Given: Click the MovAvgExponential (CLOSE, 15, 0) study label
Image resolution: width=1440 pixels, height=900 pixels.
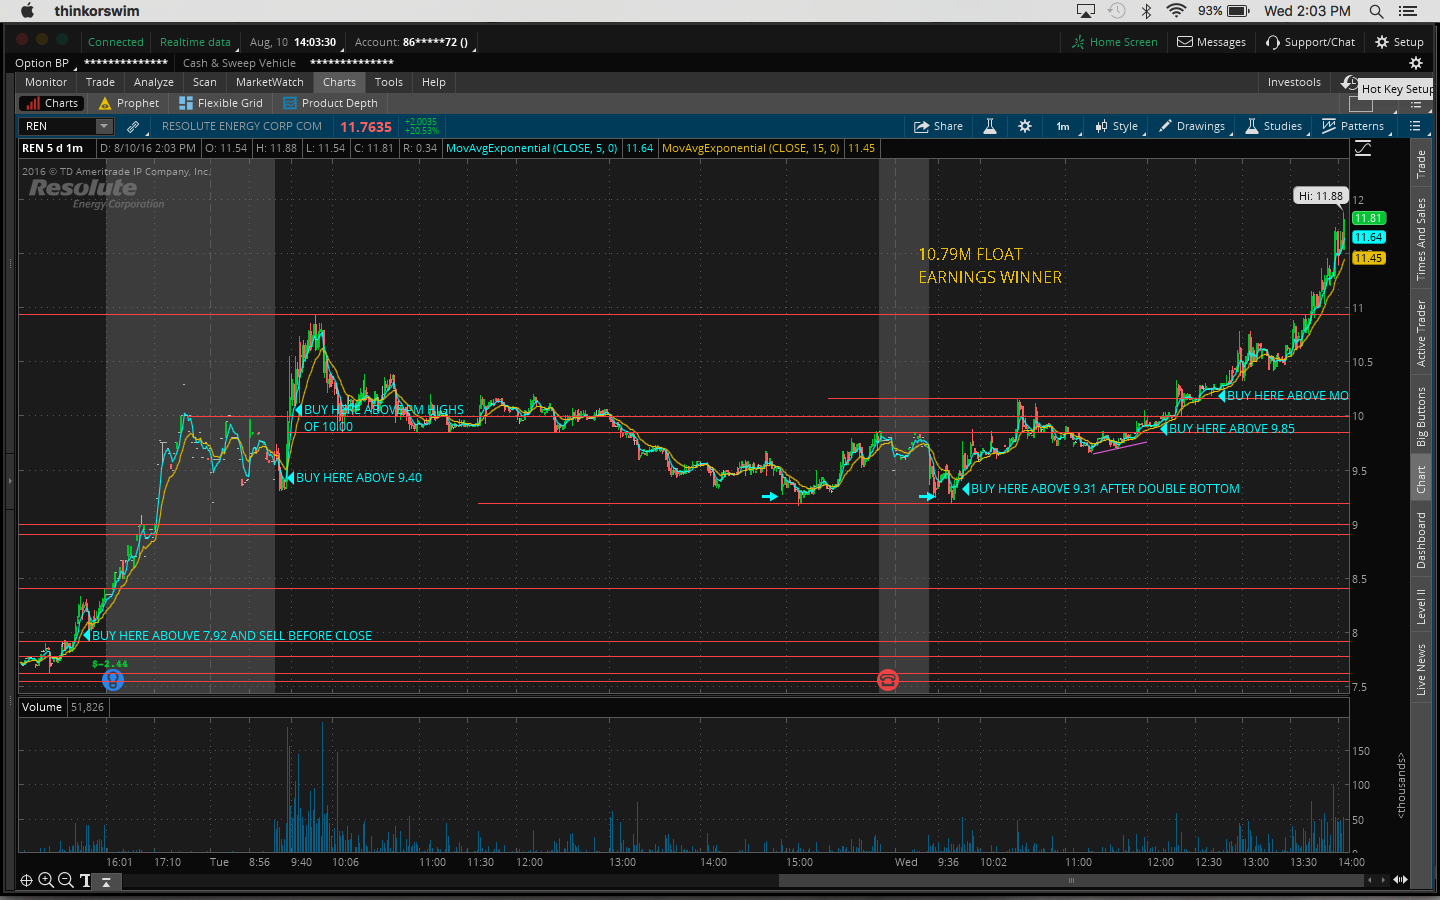Looking at the screenshot, I should pyautogui.click(x=751, y=148).
